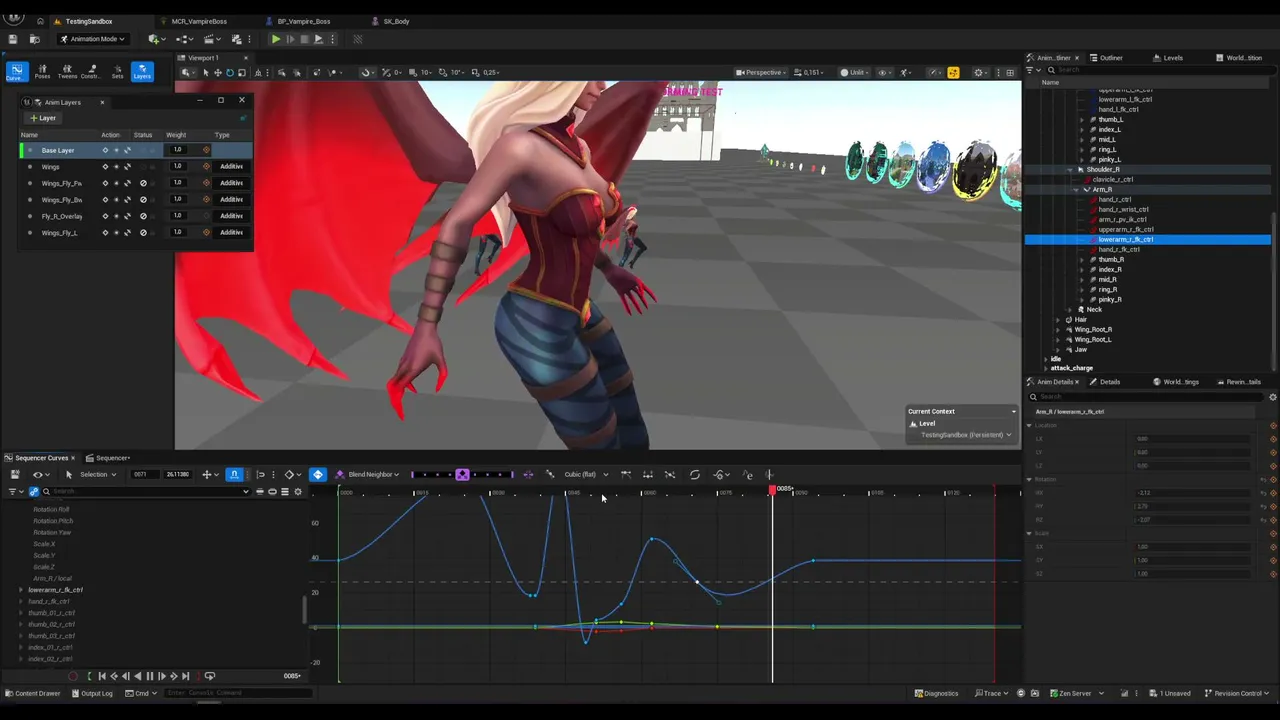This screenshot has height=720, width=1280.
Task: Open the Fly_R_Overlay layer type dropdown
Action: [x=231, y=216]
